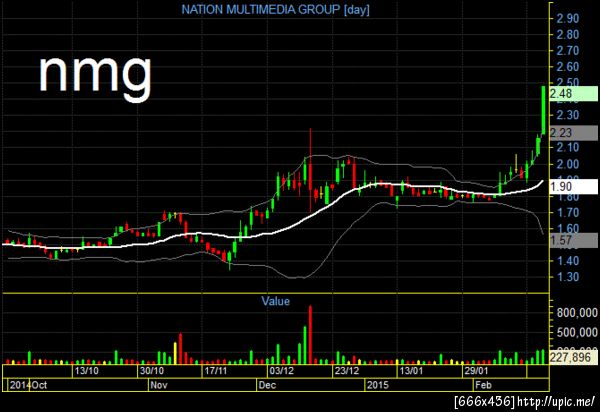The image size is (600, 412).
Task: Click the 2.60 price axis label
Action: pyautogui.click(x=567, y=67)
